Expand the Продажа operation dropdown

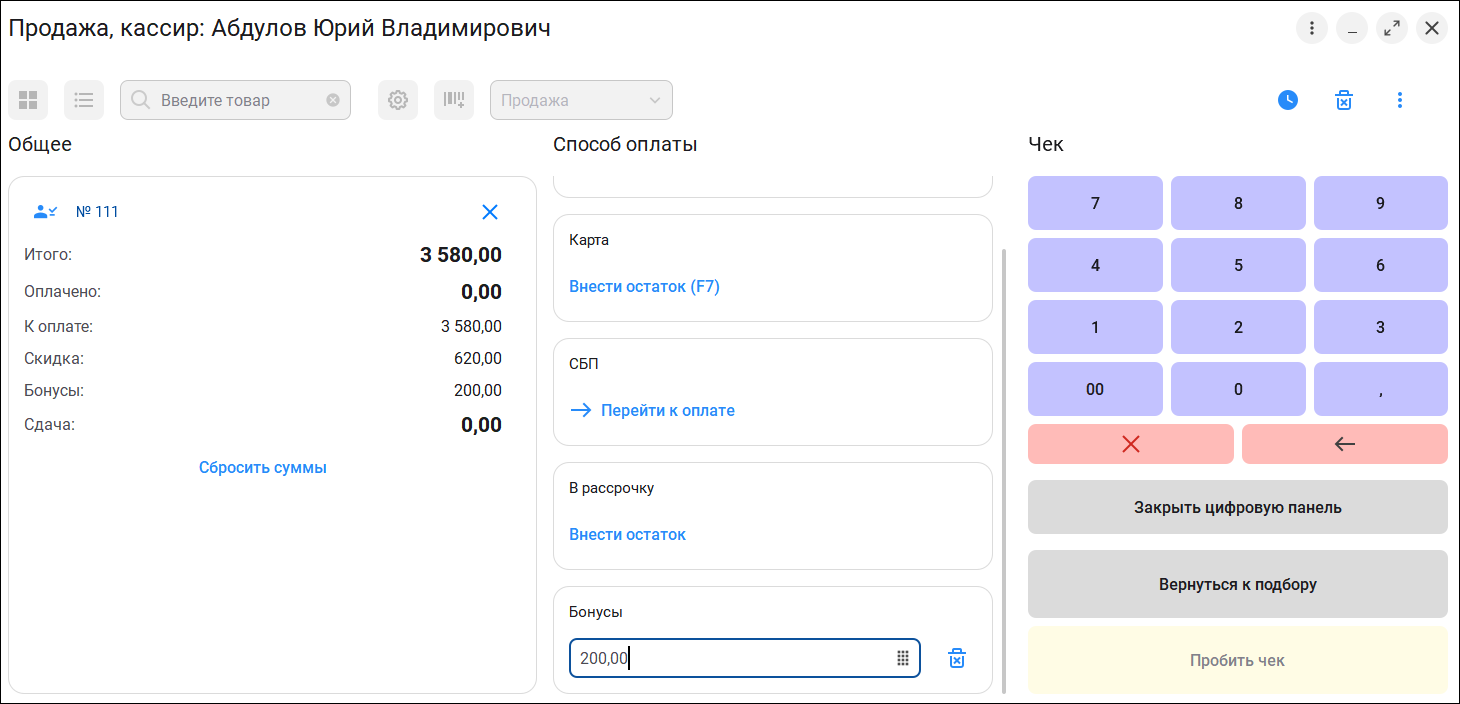[655, 100]
